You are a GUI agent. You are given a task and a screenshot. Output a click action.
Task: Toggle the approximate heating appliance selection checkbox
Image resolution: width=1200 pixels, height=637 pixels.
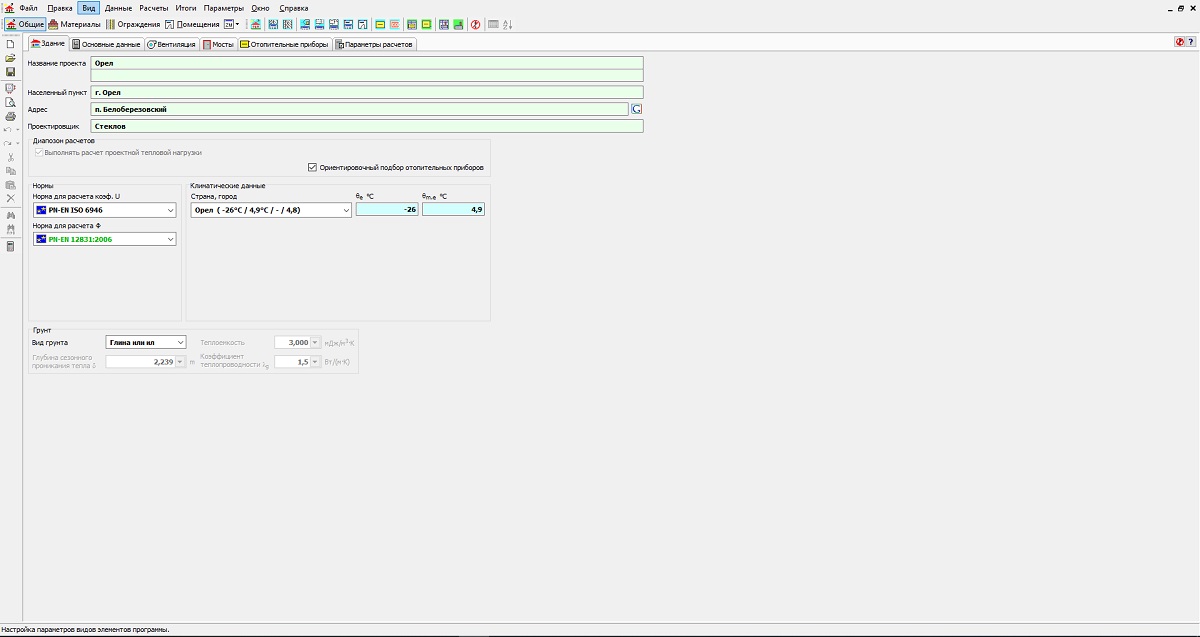point(313,167)
